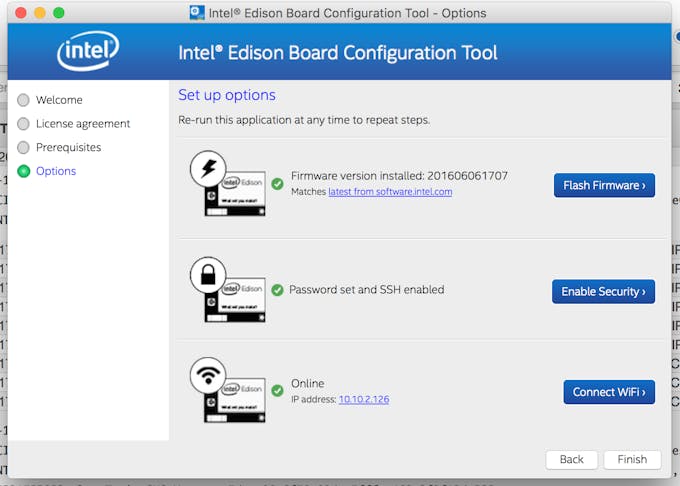Click Edison board image in WiFi row
Viewport: 680px width, 486px height.
click(235, 401)
